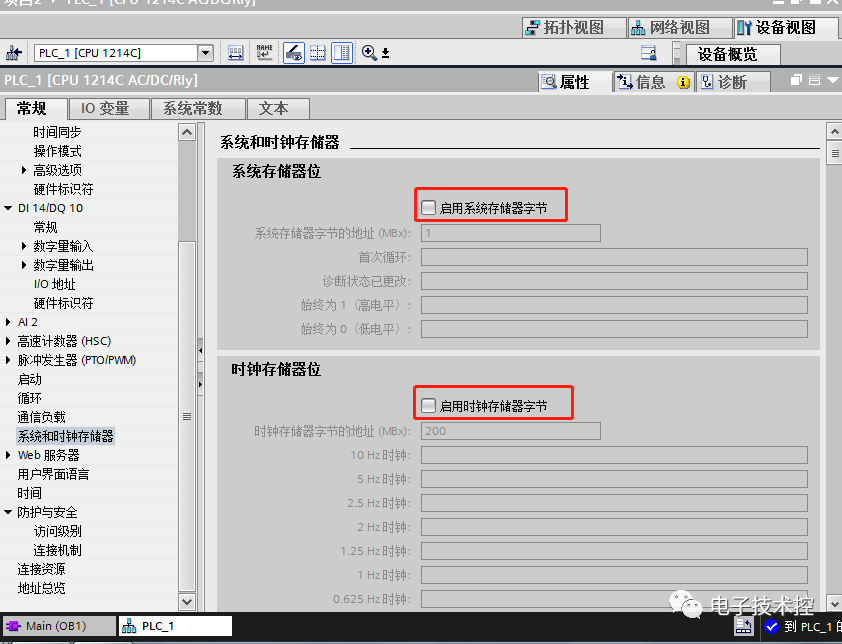Open the 属性 inspector tab
Viewport: 842px width, 644px height.
coord(575,82)
